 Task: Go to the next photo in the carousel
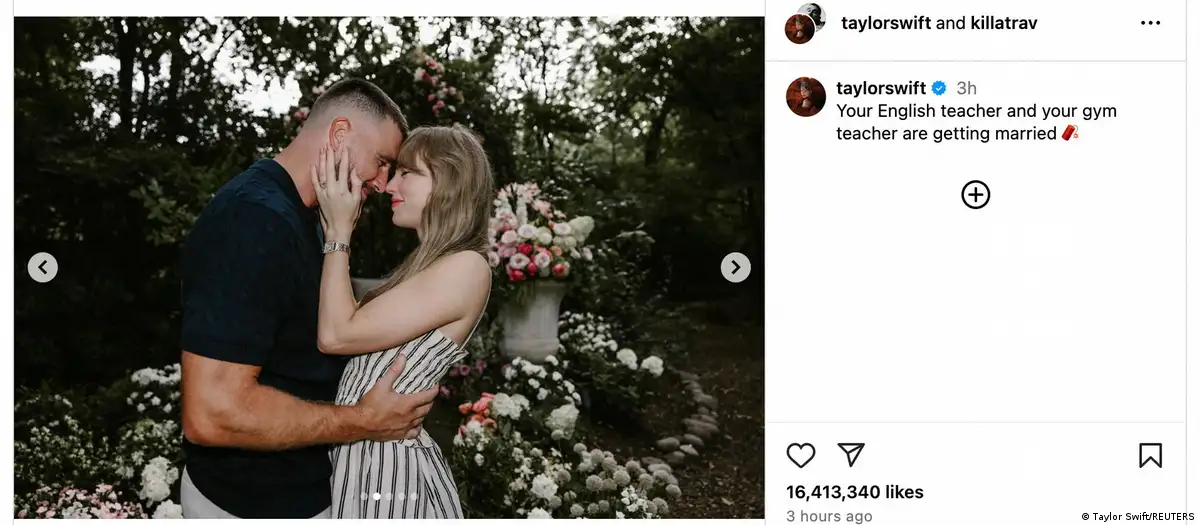tap(736, 267)
